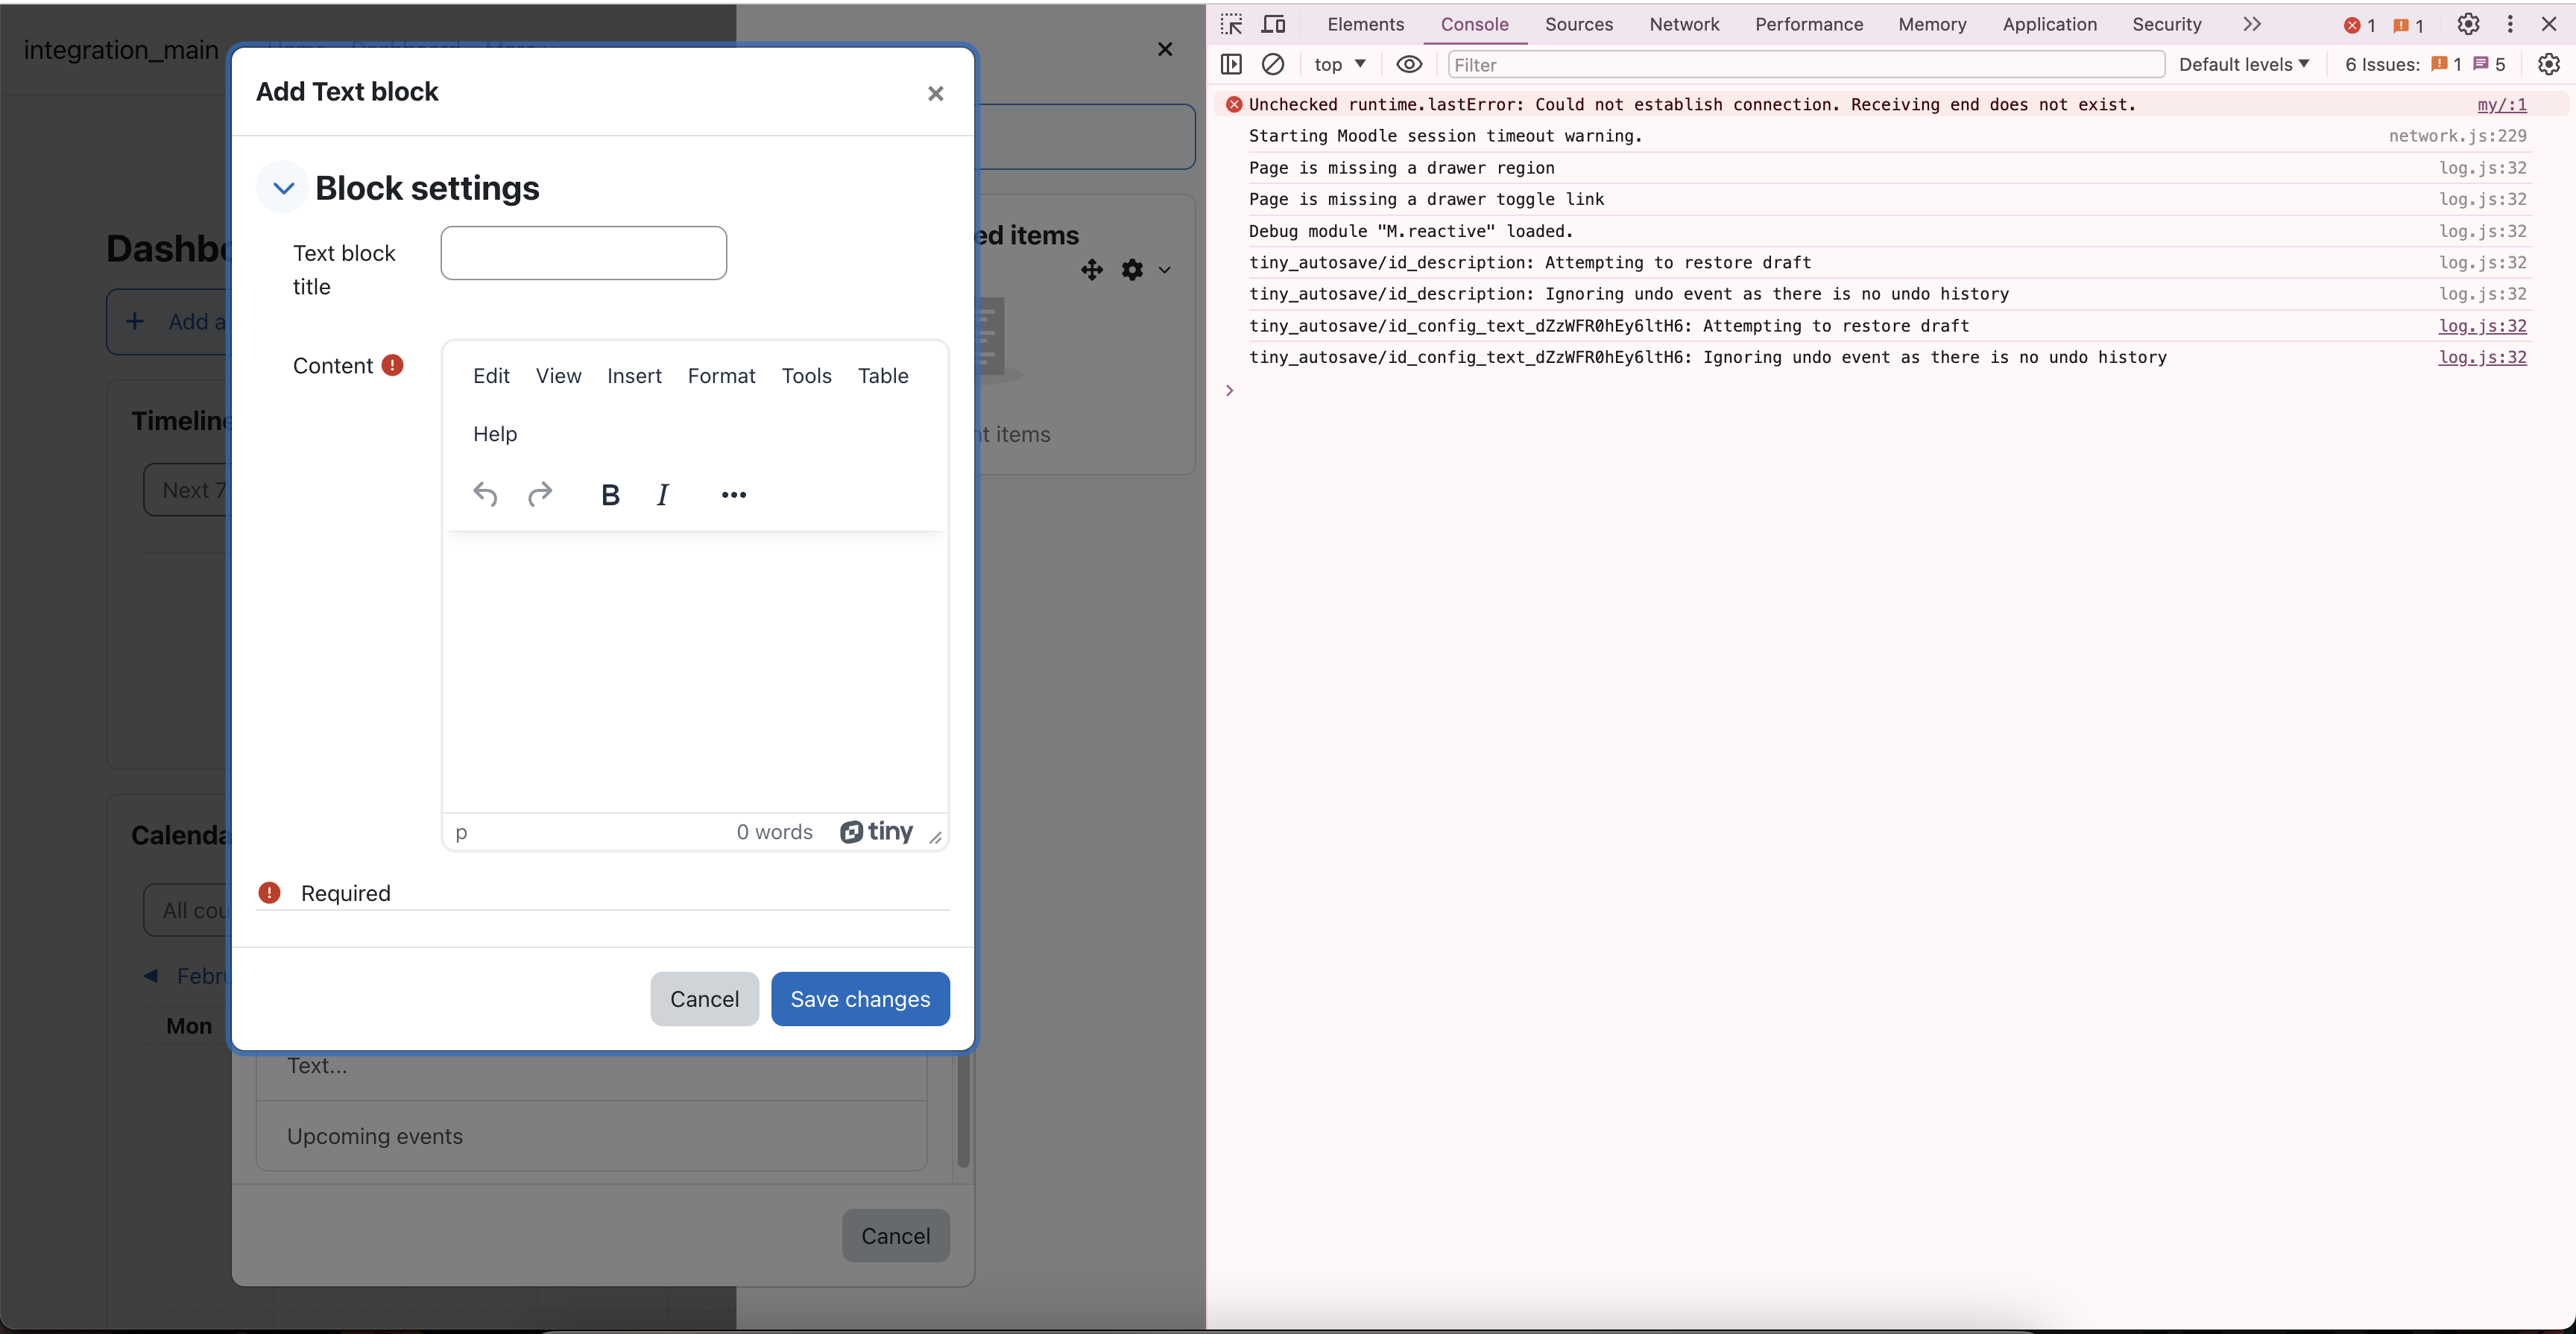Image resolution: width=2576 pixels, height=1334 pixels.
Task: Switch to the Network tab
Action: [1684, 24]
